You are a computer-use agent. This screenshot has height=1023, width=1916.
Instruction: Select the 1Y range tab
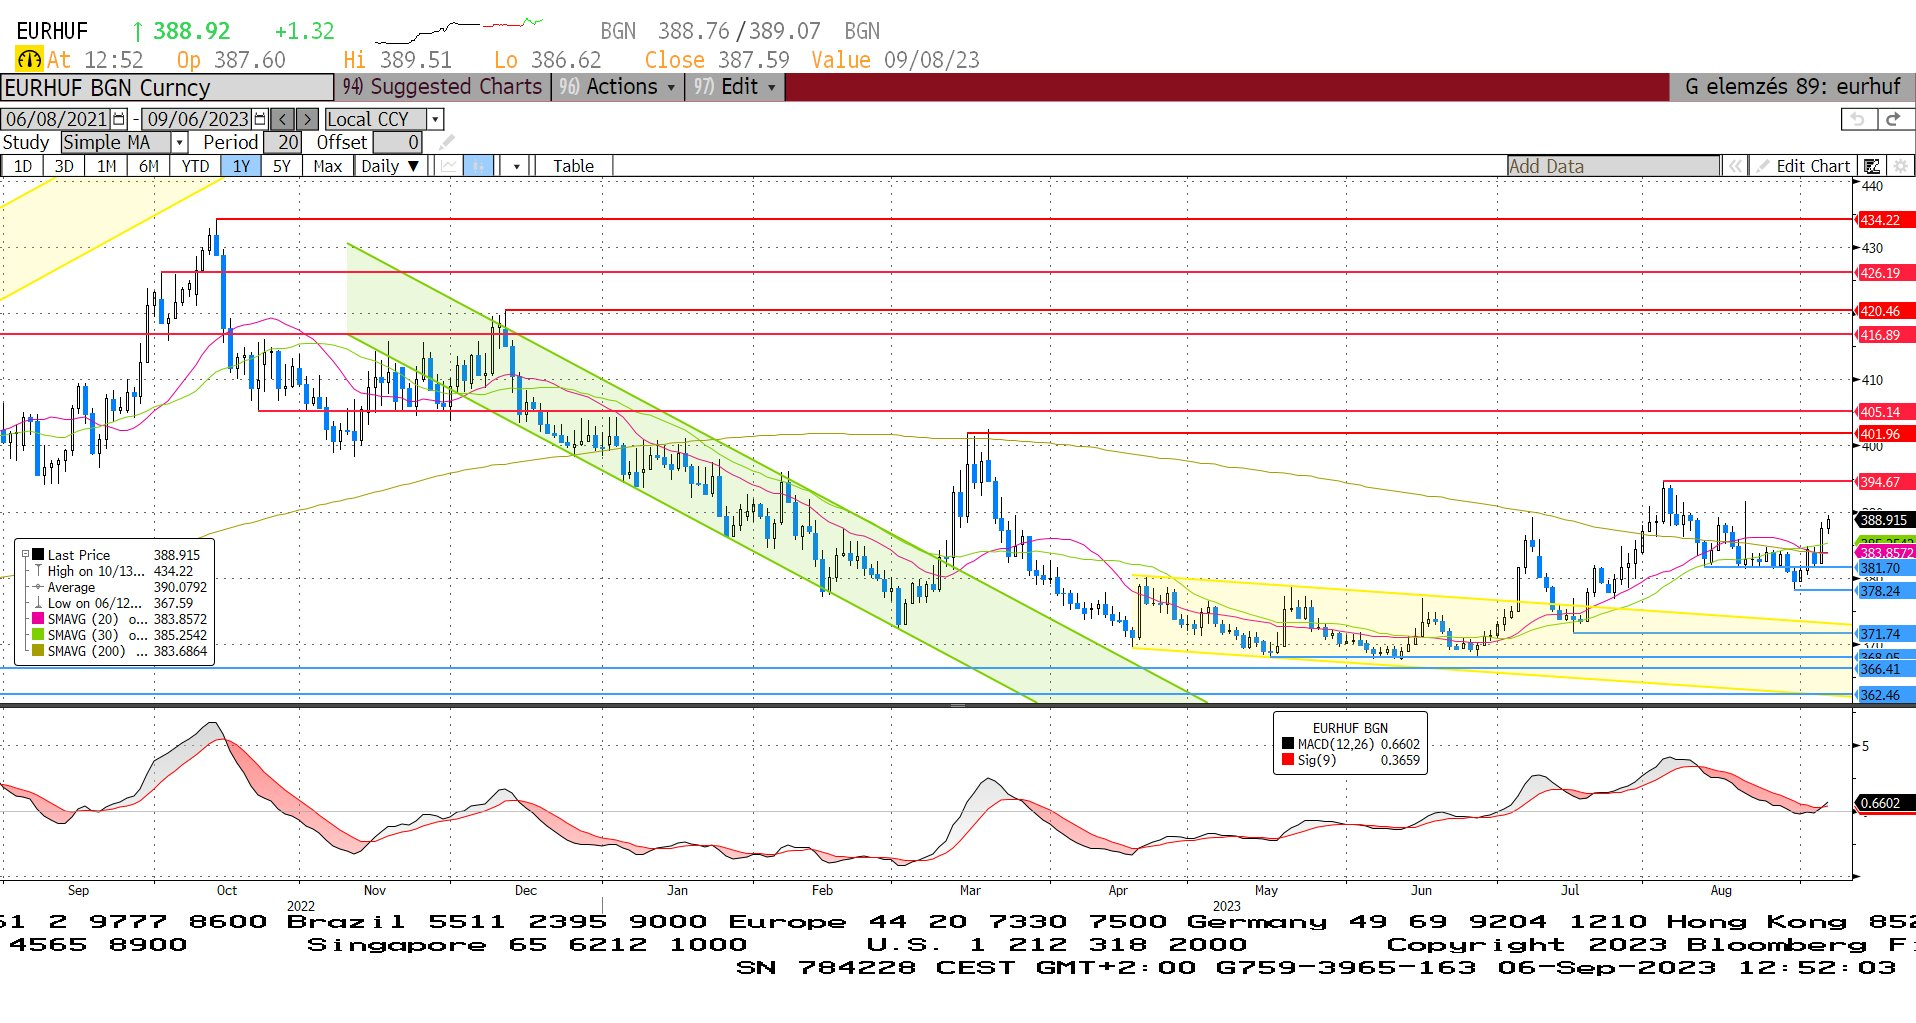click(241, 166)
